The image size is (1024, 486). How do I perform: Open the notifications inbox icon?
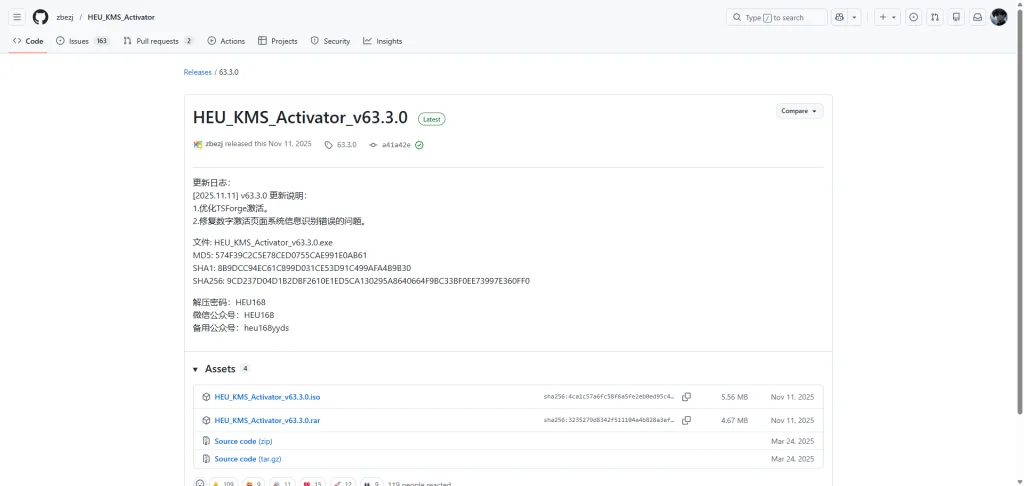(x=977, y=17)
